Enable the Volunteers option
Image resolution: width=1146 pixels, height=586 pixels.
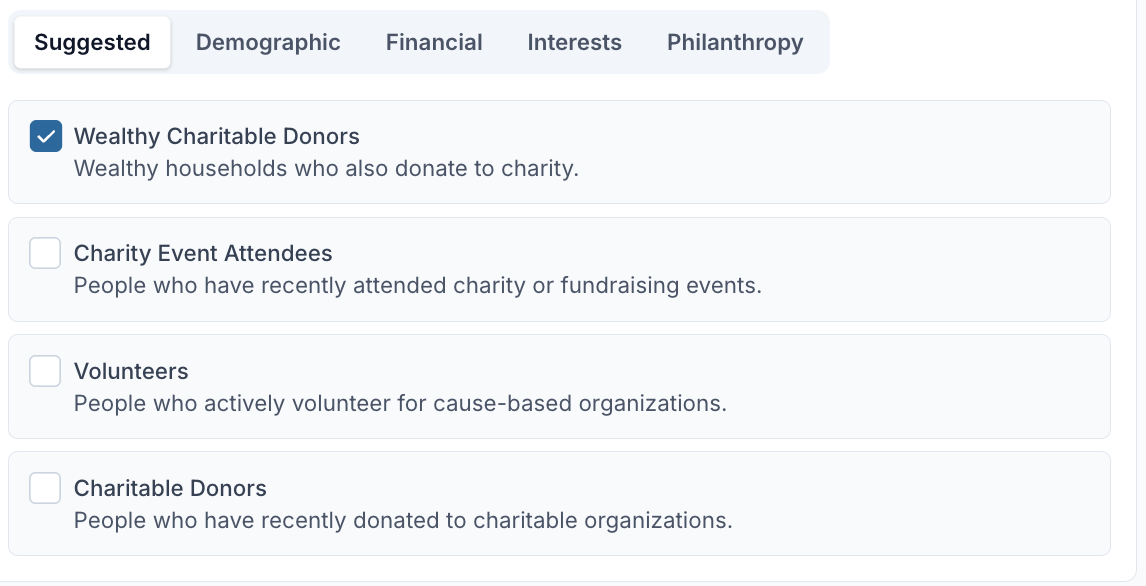tap(45, 371)
